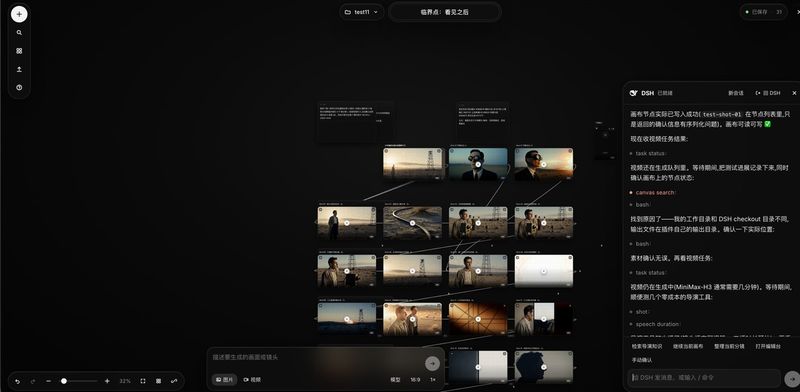This screenshot has width=800, height=392.
Task: Open the search tool in left toolbar
Action: point(19,33)
